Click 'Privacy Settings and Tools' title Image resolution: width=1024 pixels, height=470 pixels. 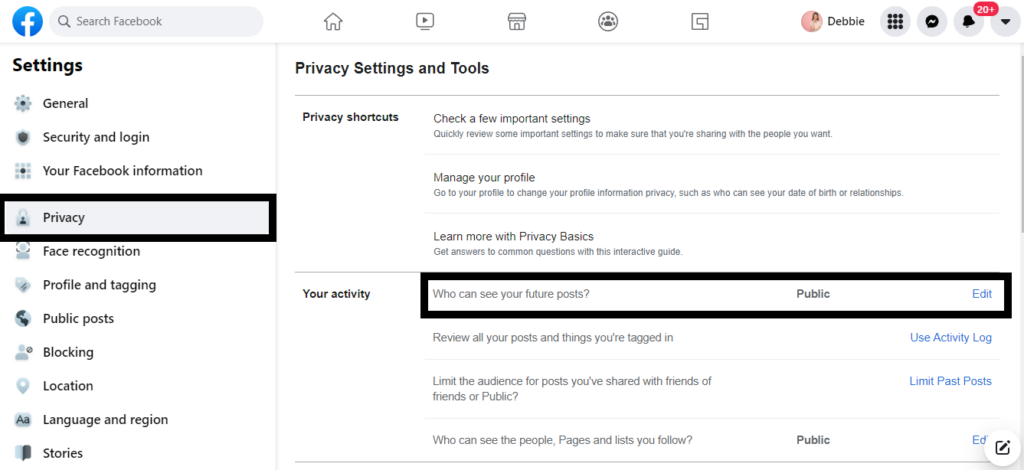click(x=392, y=68)
